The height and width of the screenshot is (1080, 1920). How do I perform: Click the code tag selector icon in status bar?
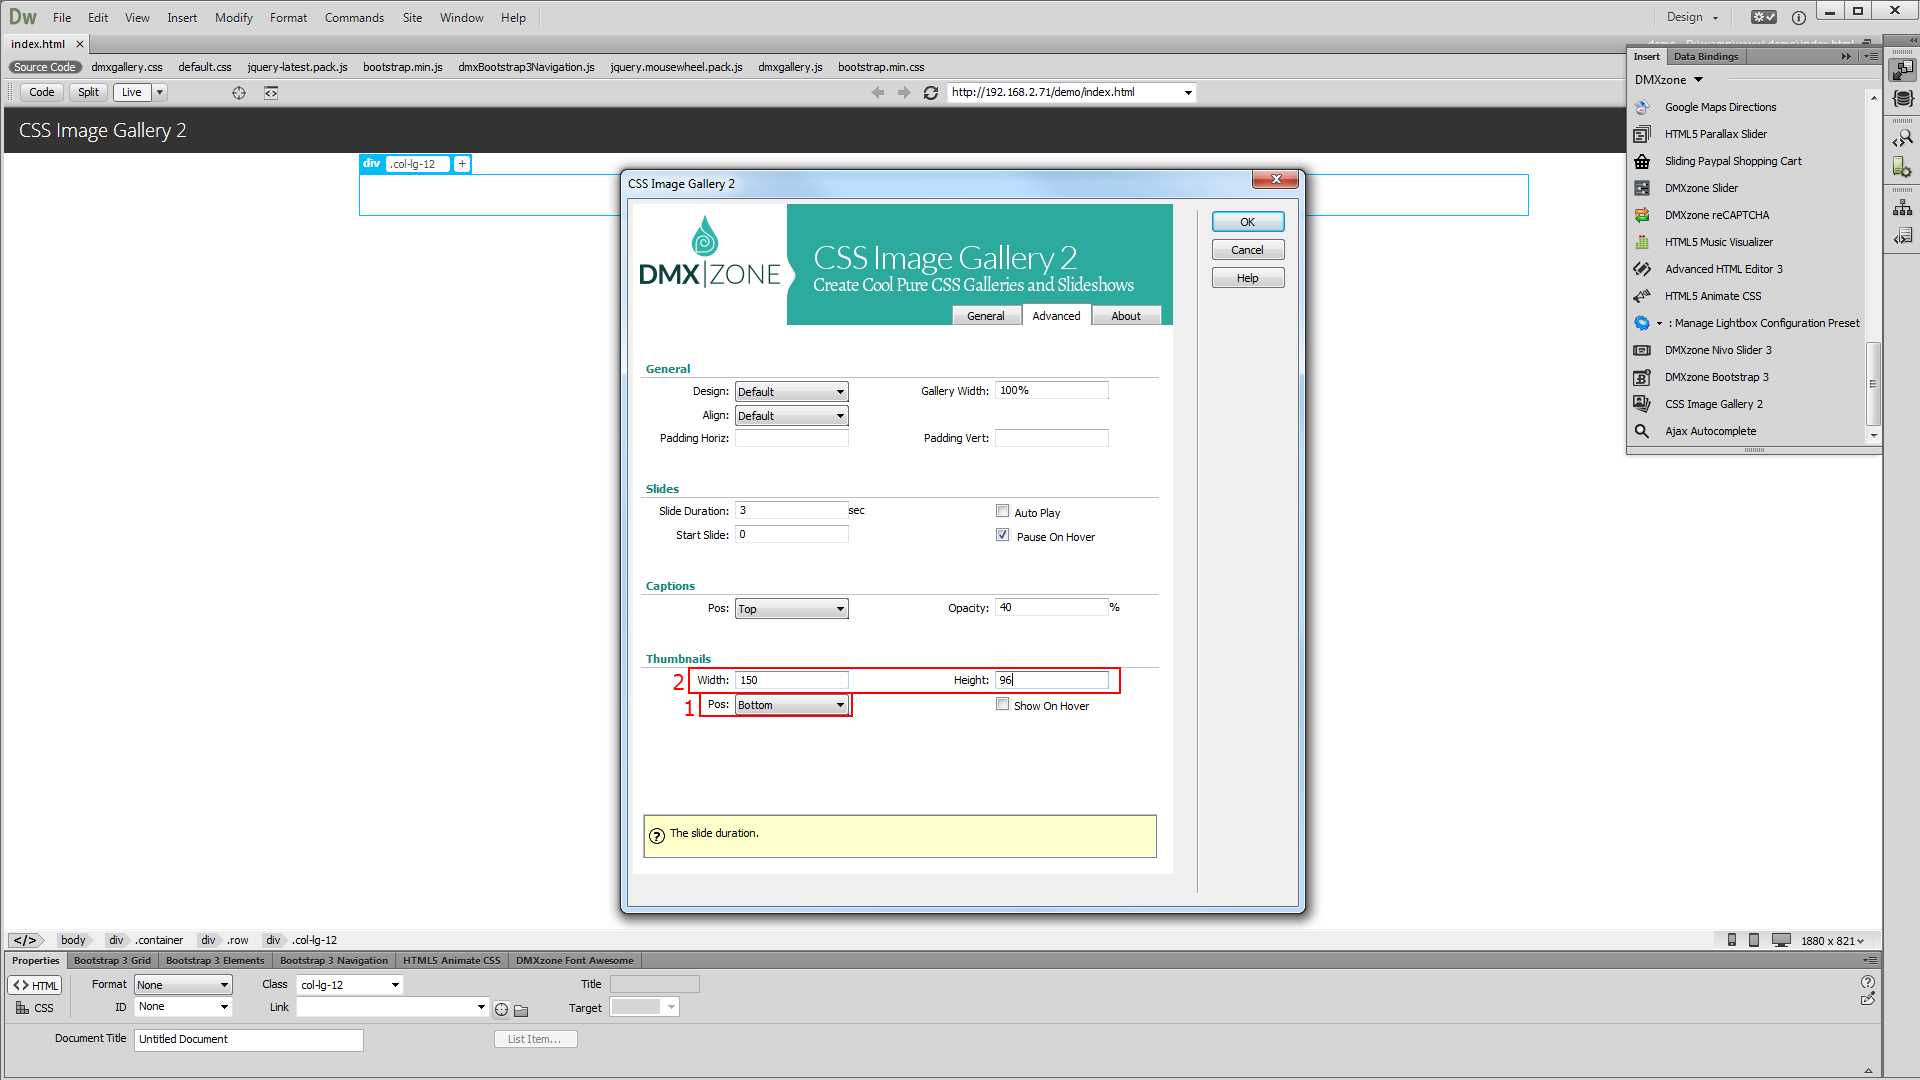tap(25, 940)
